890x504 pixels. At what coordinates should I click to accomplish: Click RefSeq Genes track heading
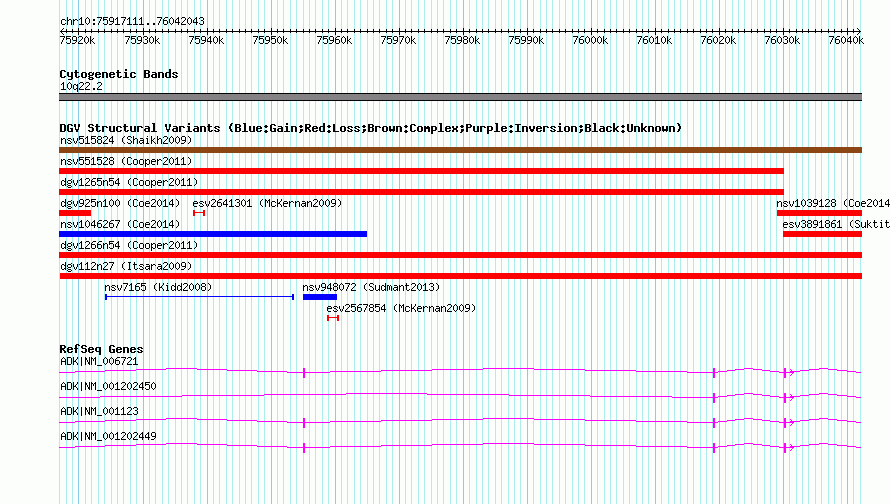coord(101,349)
